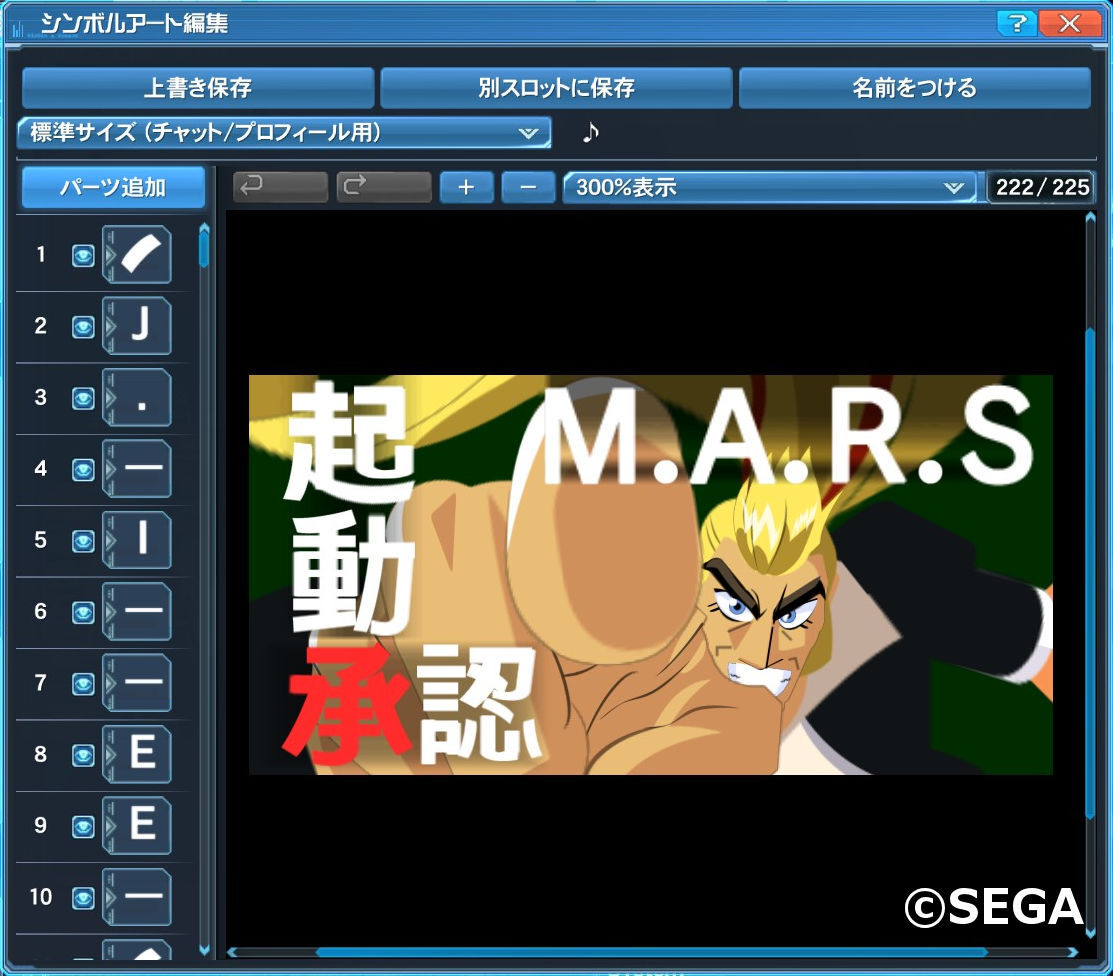Toggle visibility eye of layer 3
Viewport: 1113px width, 976px height.
[x=83, y=399]
